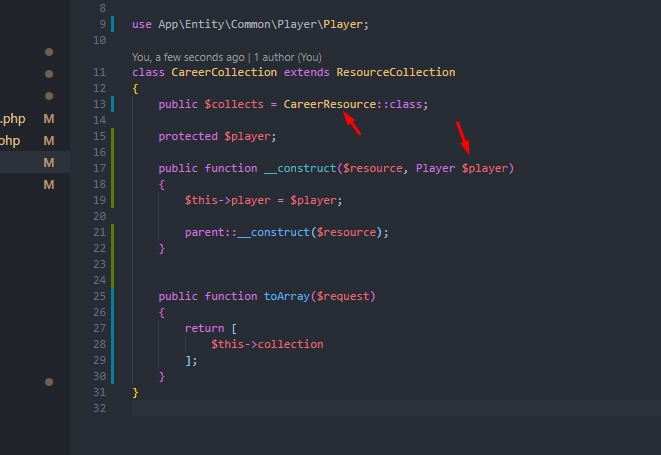Viewport: 661px width, 455px height.
Task: Select line number 11 in the gutter
Action: point(99,73)
